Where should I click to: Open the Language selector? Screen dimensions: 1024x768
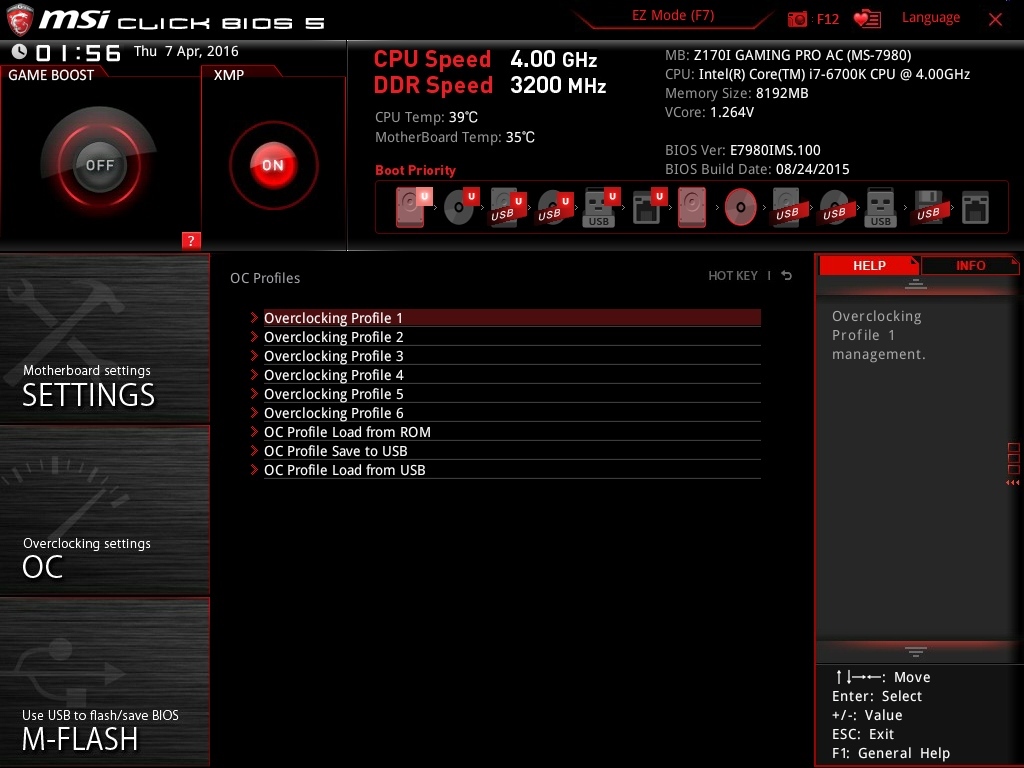coord(931,18)
